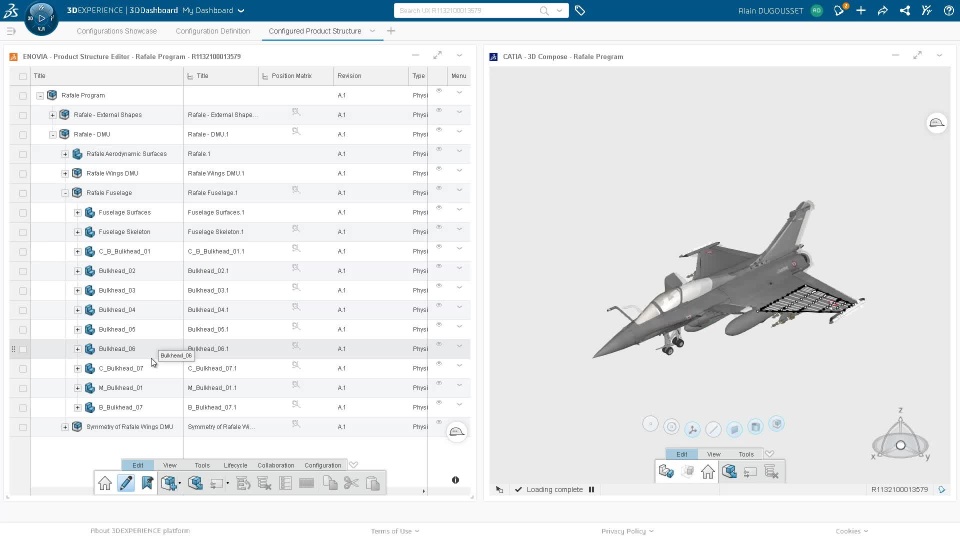Image resolution: width=960 pixels, height=540 pixels.
Task: Click the search magnifier icon
Action: [544, 10]
